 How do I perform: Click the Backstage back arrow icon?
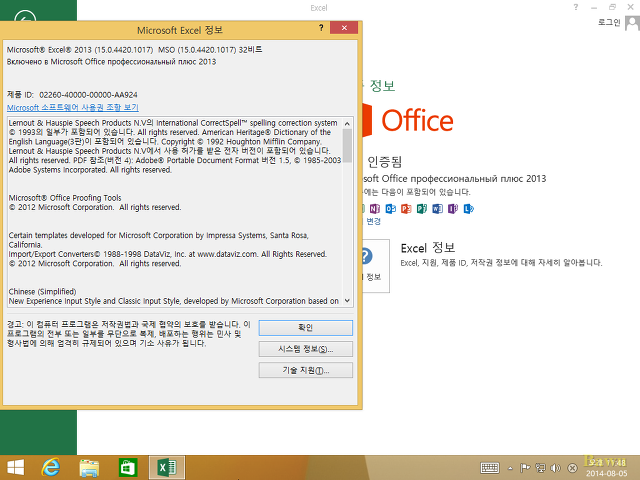click(x=25, y=16)
